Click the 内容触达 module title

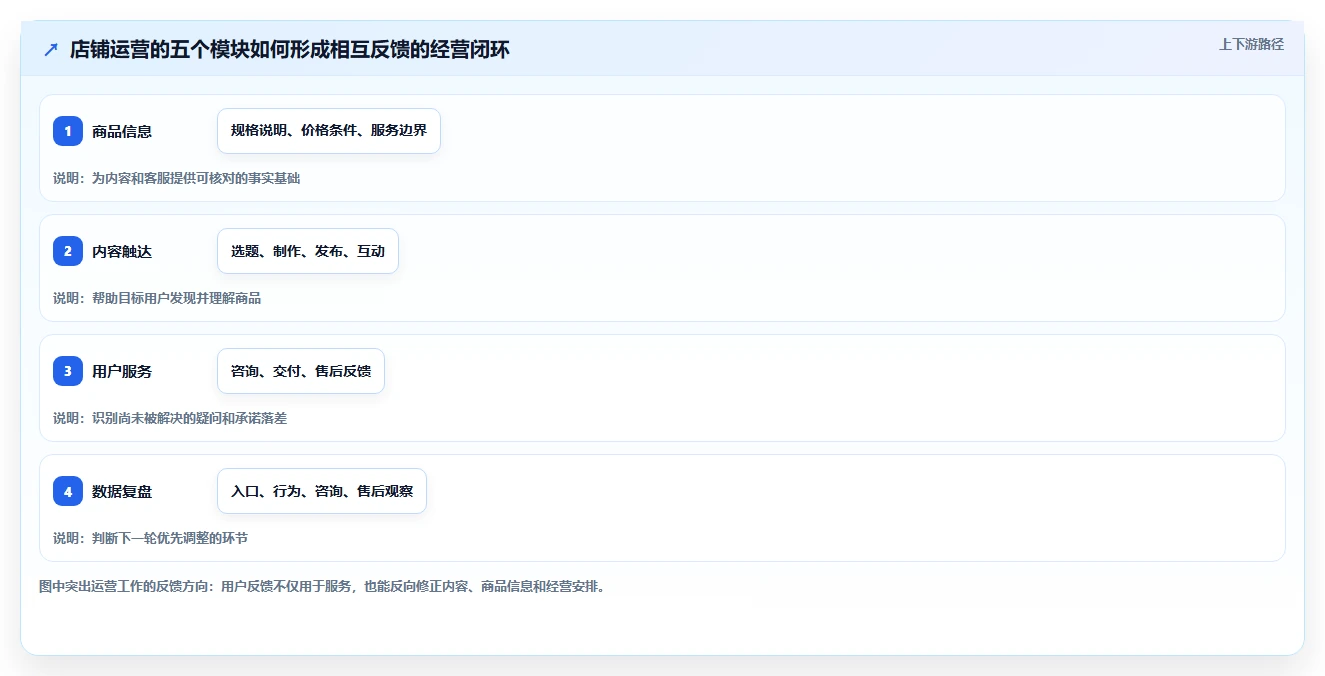[122, 252]
